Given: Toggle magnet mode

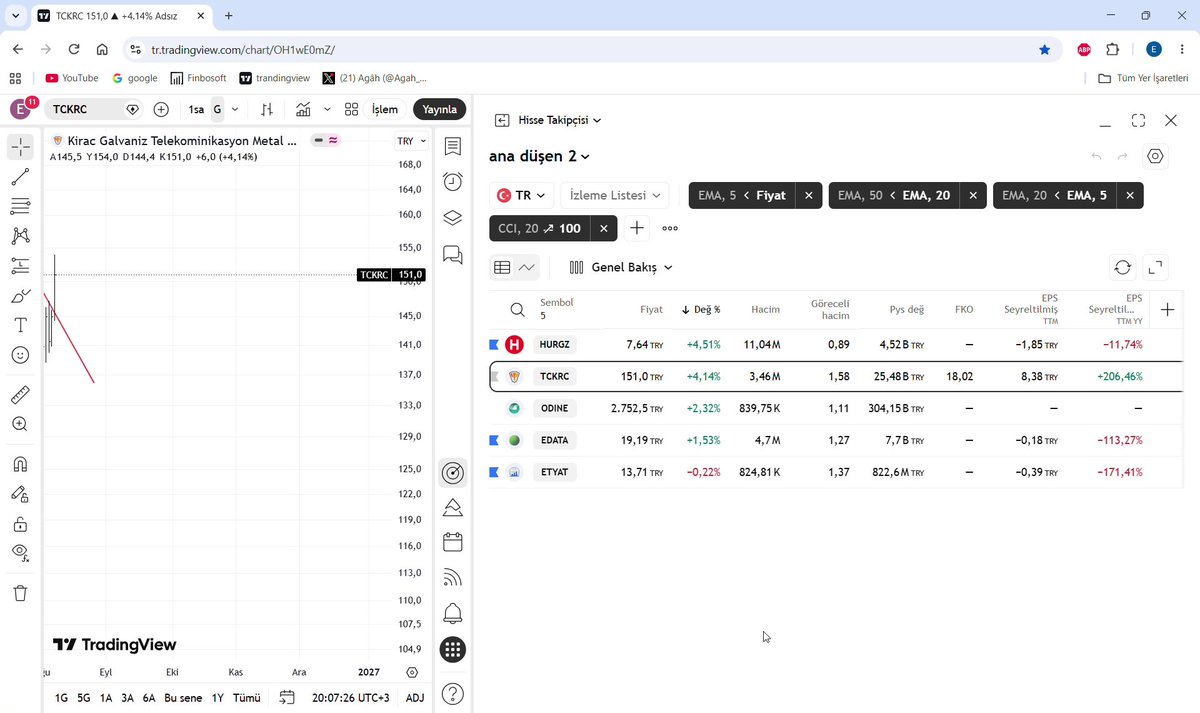Looking at the screenshot, I should pyautogui.click(x=20, y=464).
